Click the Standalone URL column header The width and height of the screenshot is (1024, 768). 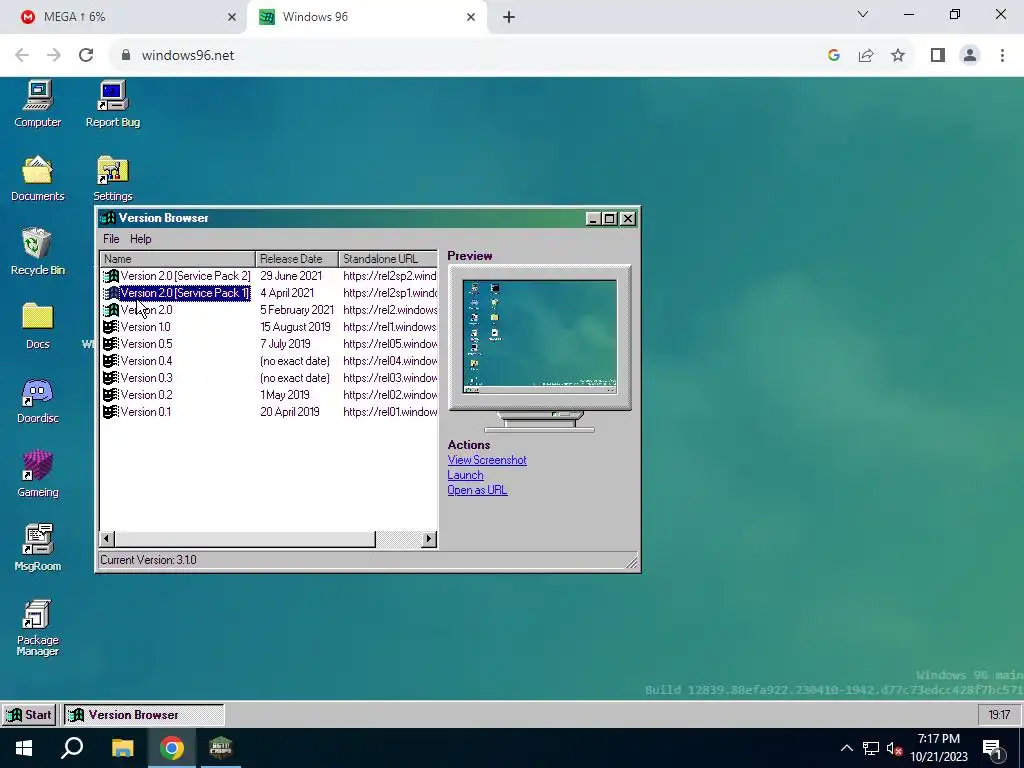[388, 259]
